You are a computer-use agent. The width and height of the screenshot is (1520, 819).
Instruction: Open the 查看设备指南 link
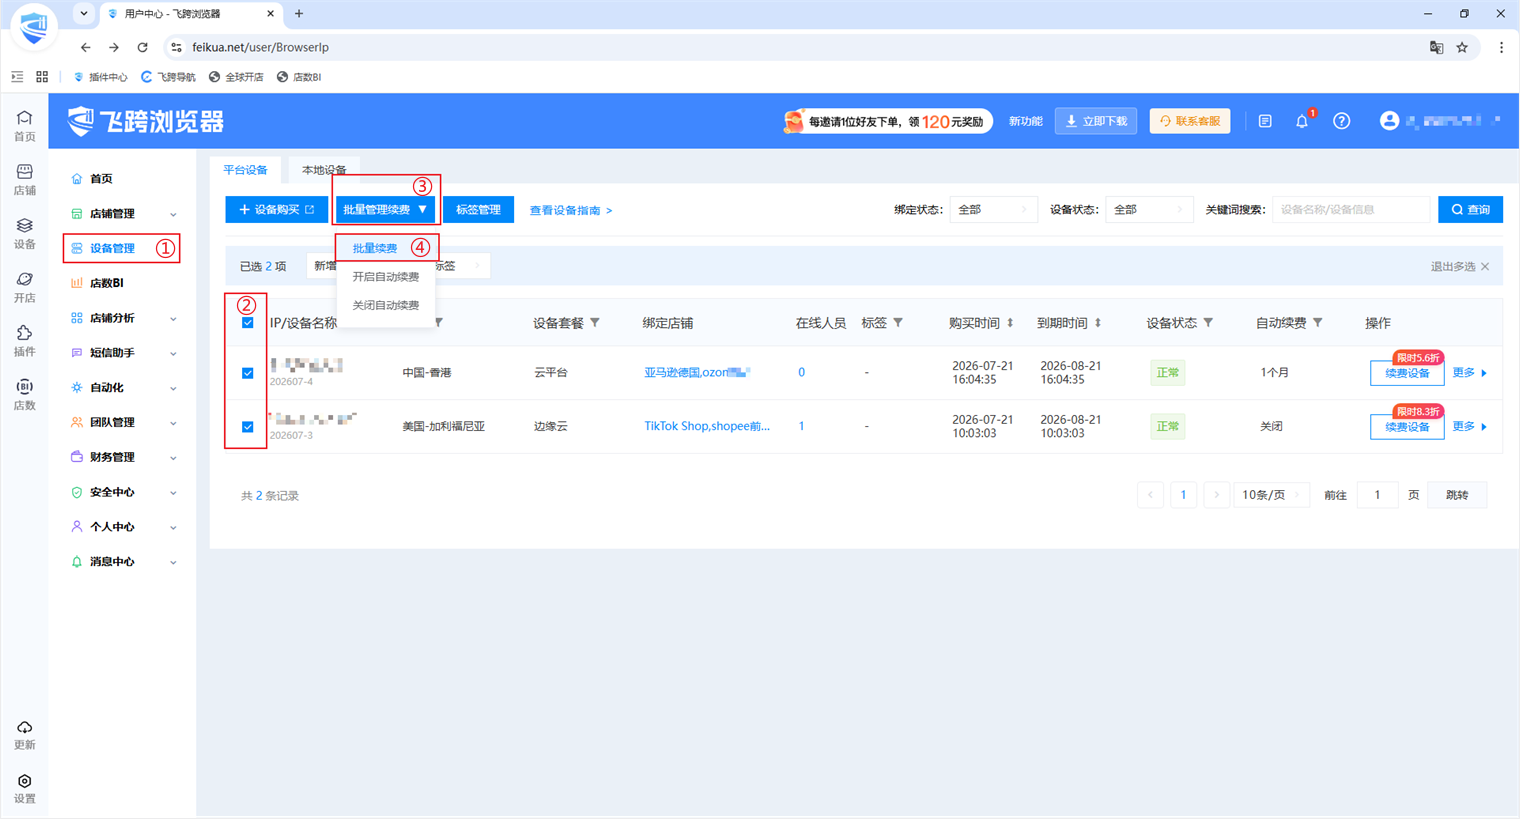(x=570, y=210)
